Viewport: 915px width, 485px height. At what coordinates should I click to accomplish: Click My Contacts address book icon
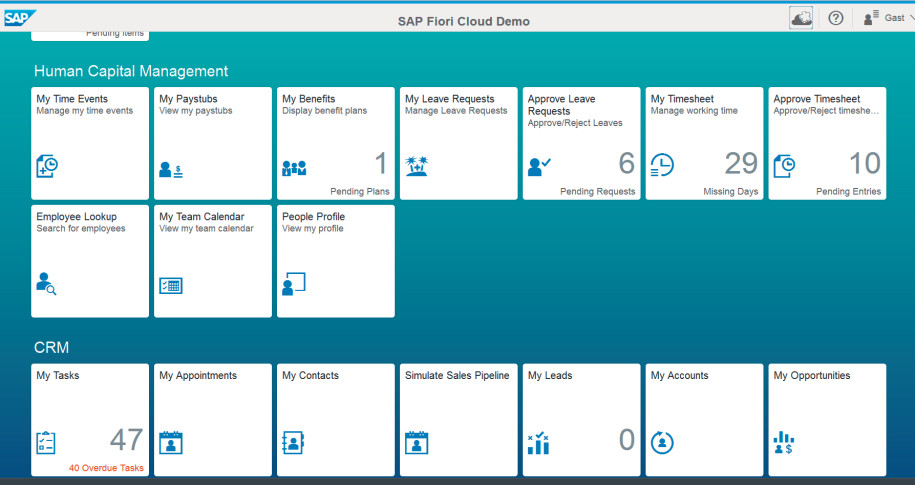293,442
